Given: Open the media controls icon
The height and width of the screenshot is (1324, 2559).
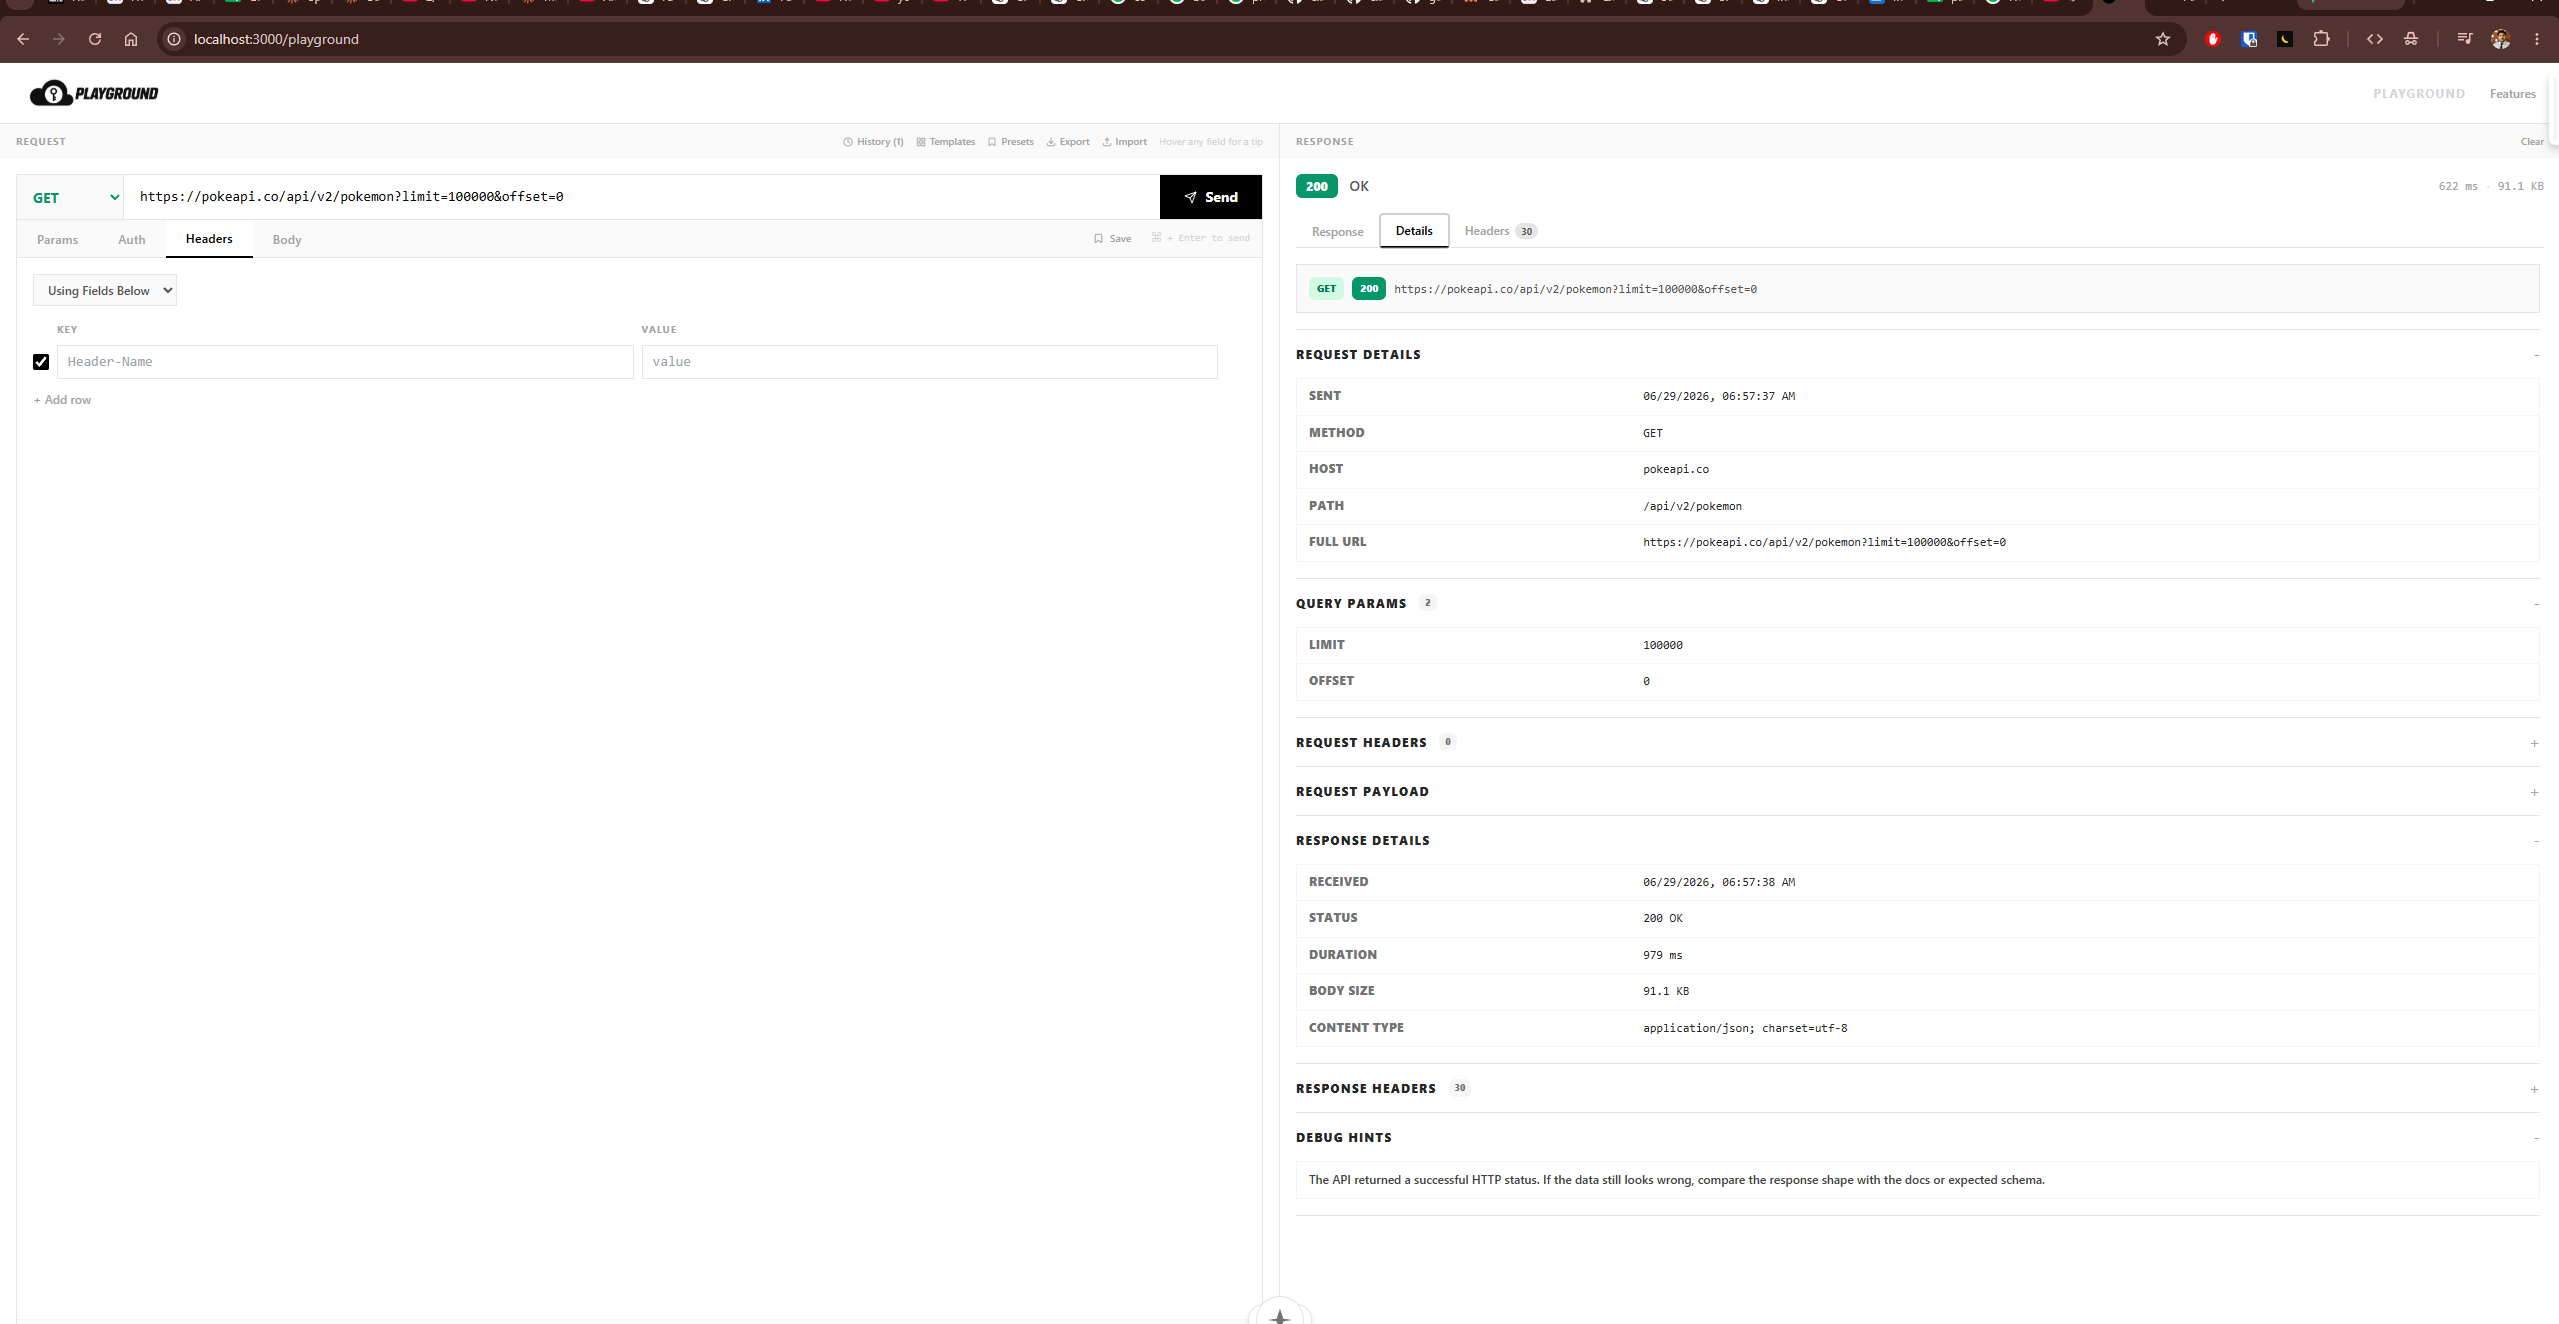Looking at the screenshot, I should pos(2464,39).
